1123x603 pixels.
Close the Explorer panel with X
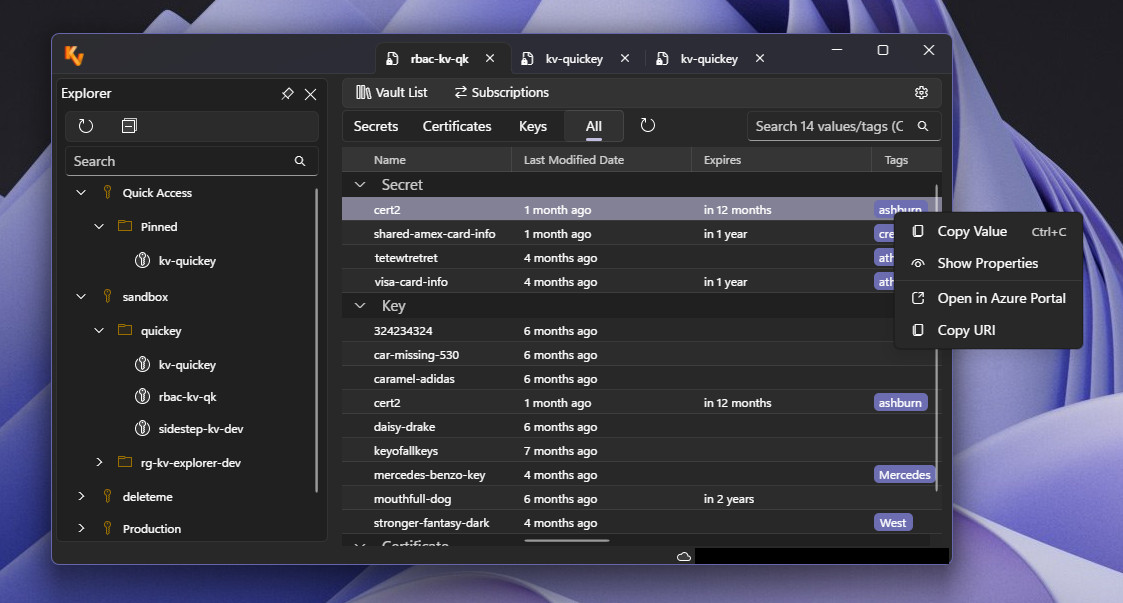tap(310, 94)
